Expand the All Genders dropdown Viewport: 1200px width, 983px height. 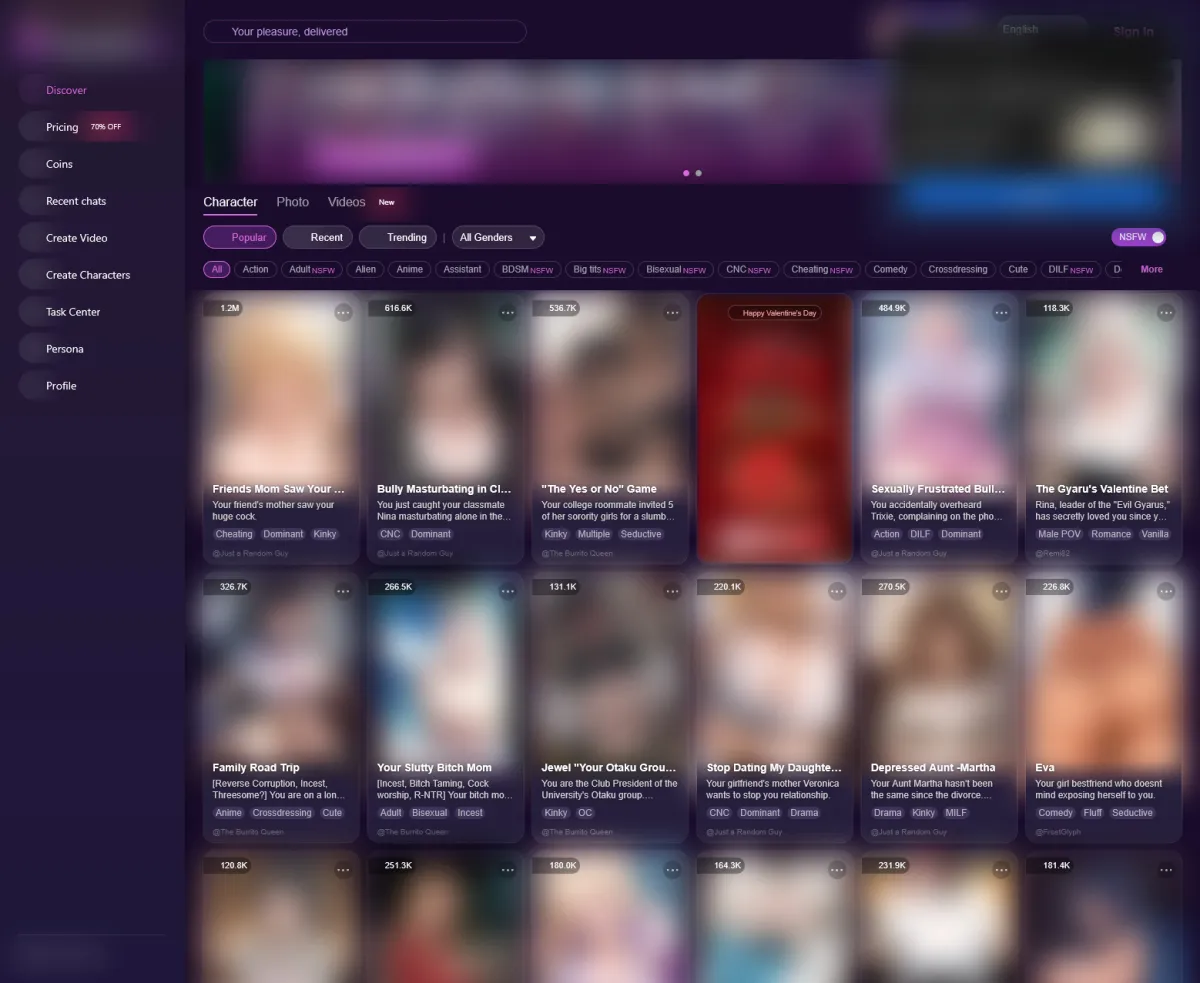click(498, 237)
